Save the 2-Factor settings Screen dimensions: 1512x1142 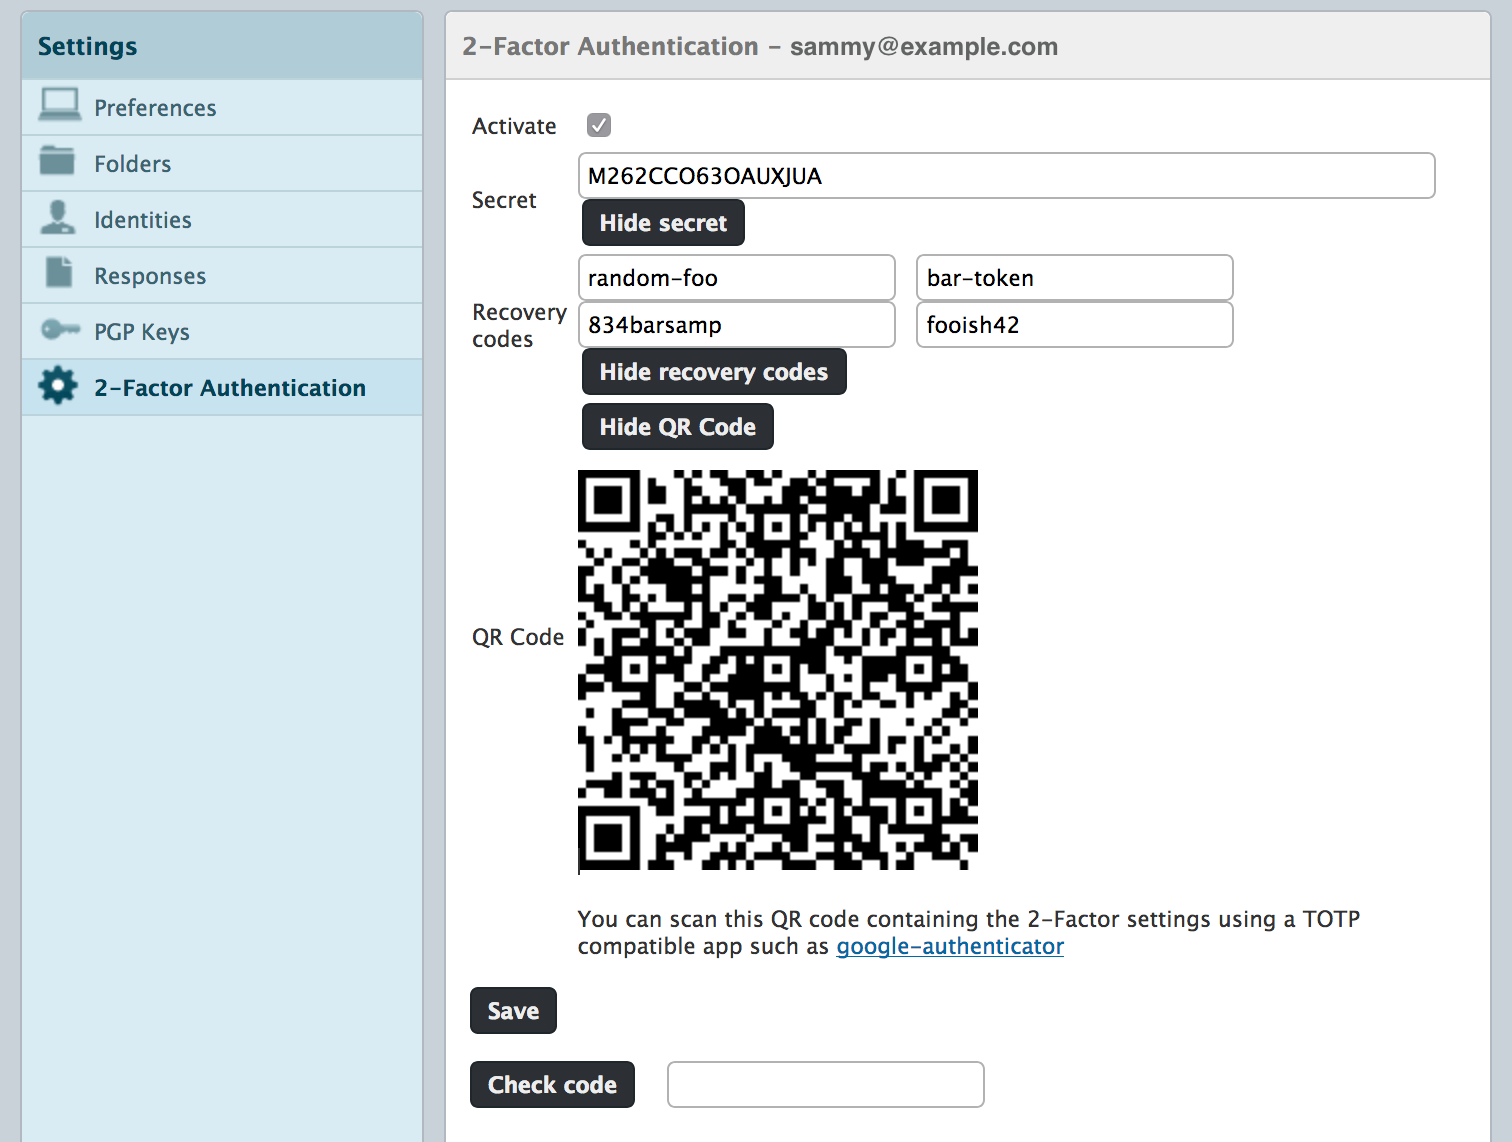click(513, 1010)
